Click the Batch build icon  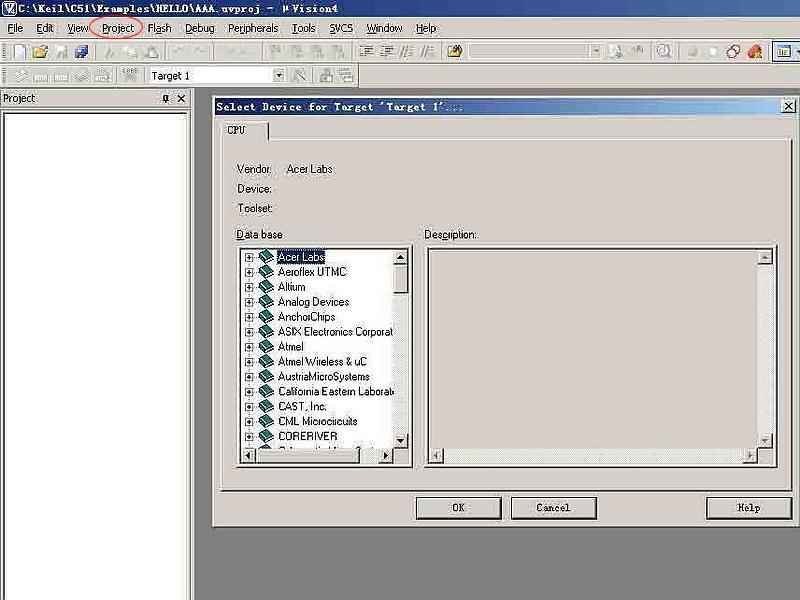click(x=82, y=76)
